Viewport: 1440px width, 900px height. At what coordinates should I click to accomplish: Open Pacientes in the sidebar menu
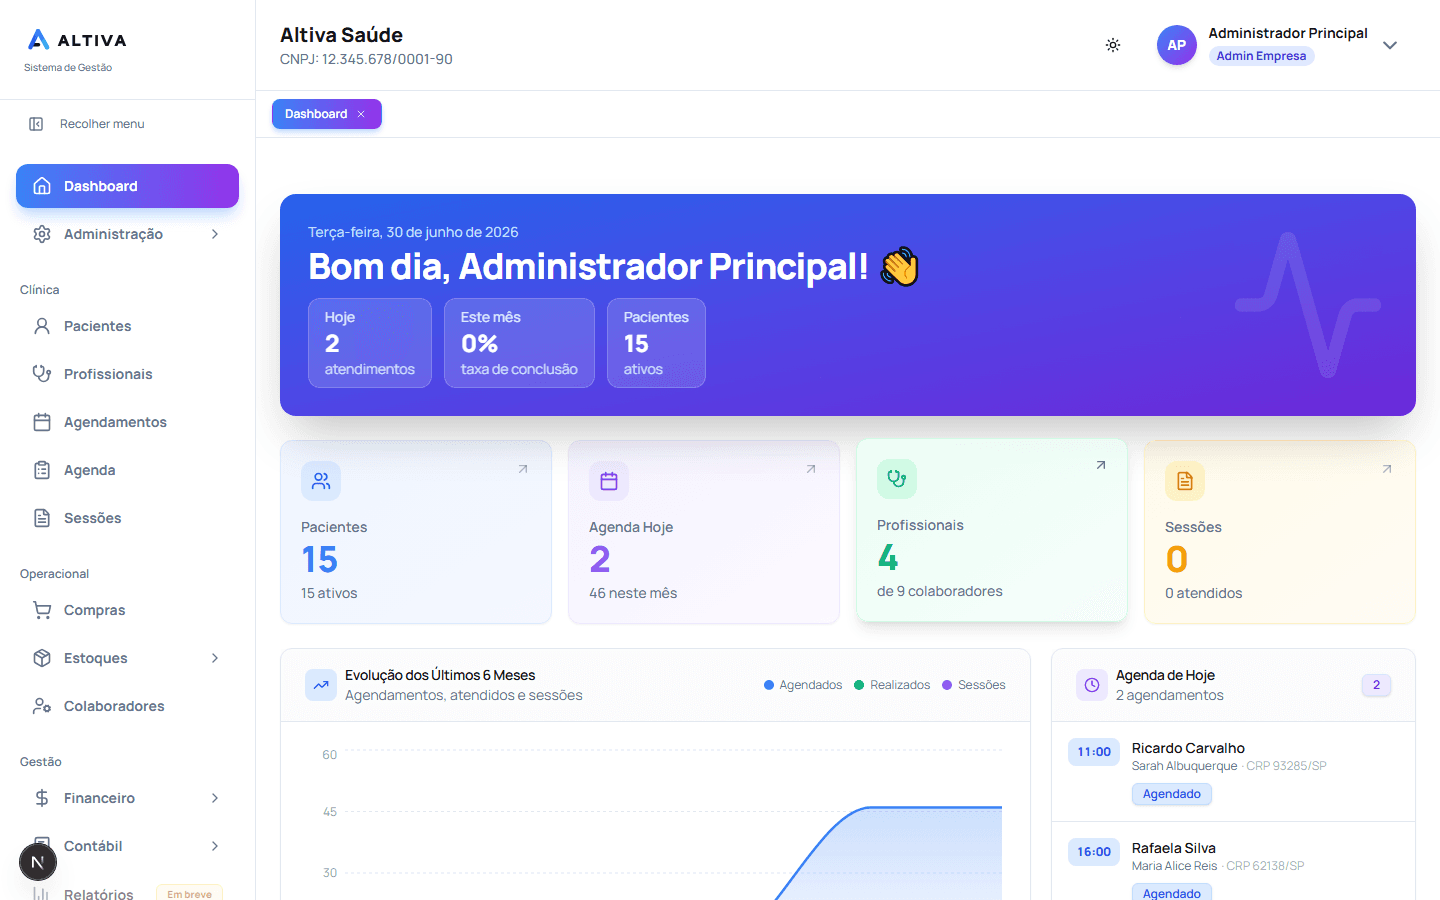coord(127,326)
